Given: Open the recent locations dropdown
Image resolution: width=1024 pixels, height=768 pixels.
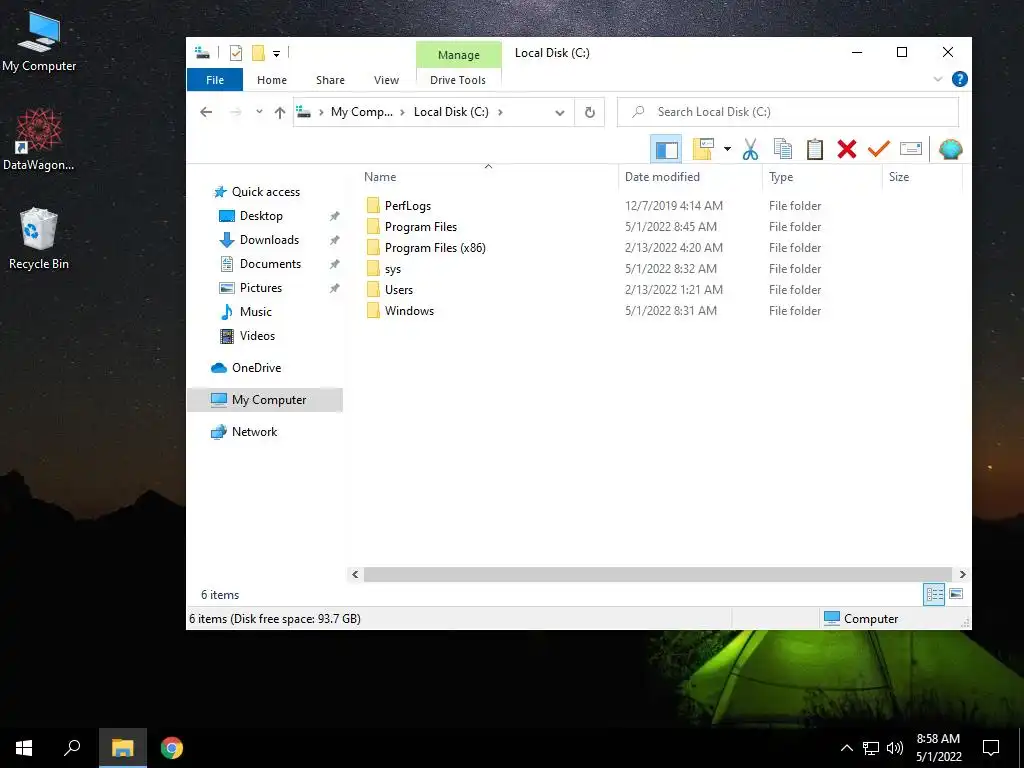Looking at the screenshot, I should pos(259,112).
